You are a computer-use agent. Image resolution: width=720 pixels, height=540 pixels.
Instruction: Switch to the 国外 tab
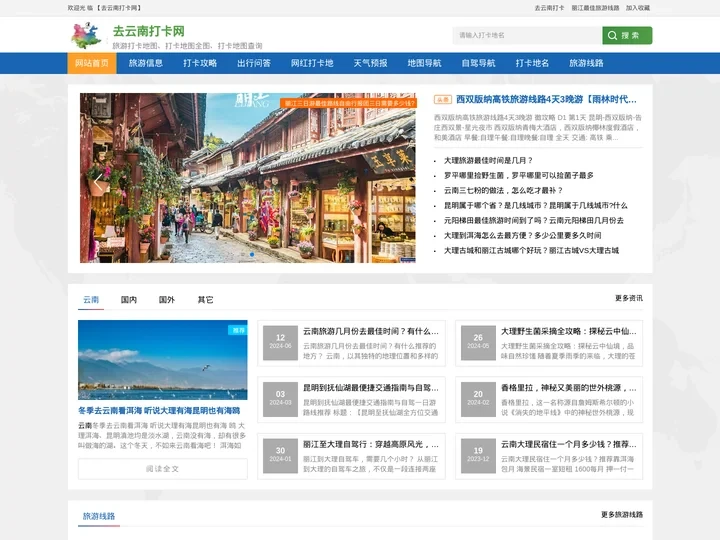[x=167, y=300]
